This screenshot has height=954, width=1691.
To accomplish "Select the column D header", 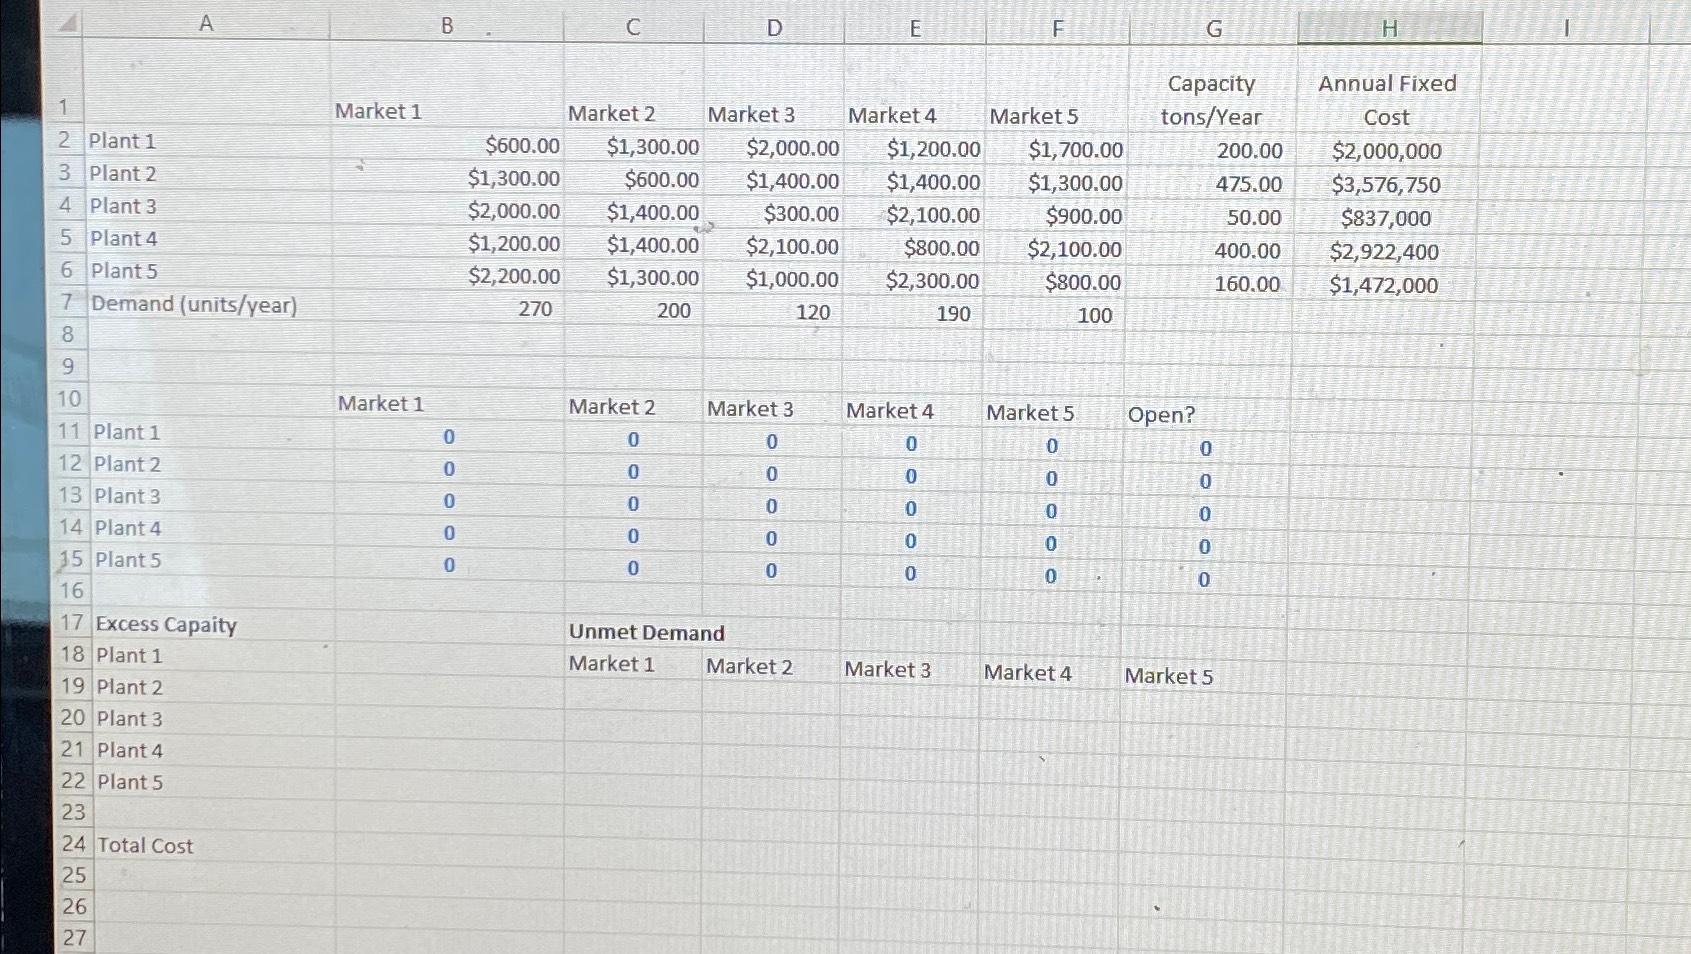I will point(774,28).
